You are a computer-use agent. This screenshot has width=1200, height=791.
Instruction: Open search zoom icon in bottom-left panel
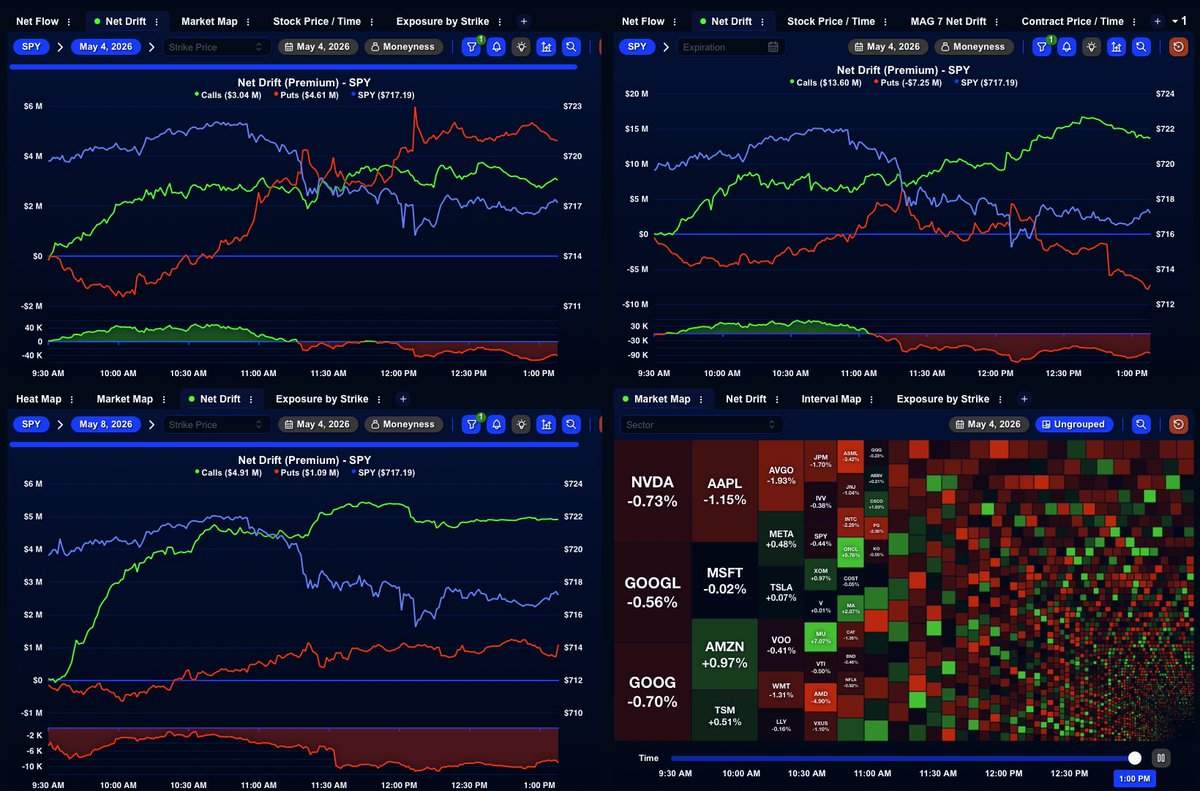(571, 424)
